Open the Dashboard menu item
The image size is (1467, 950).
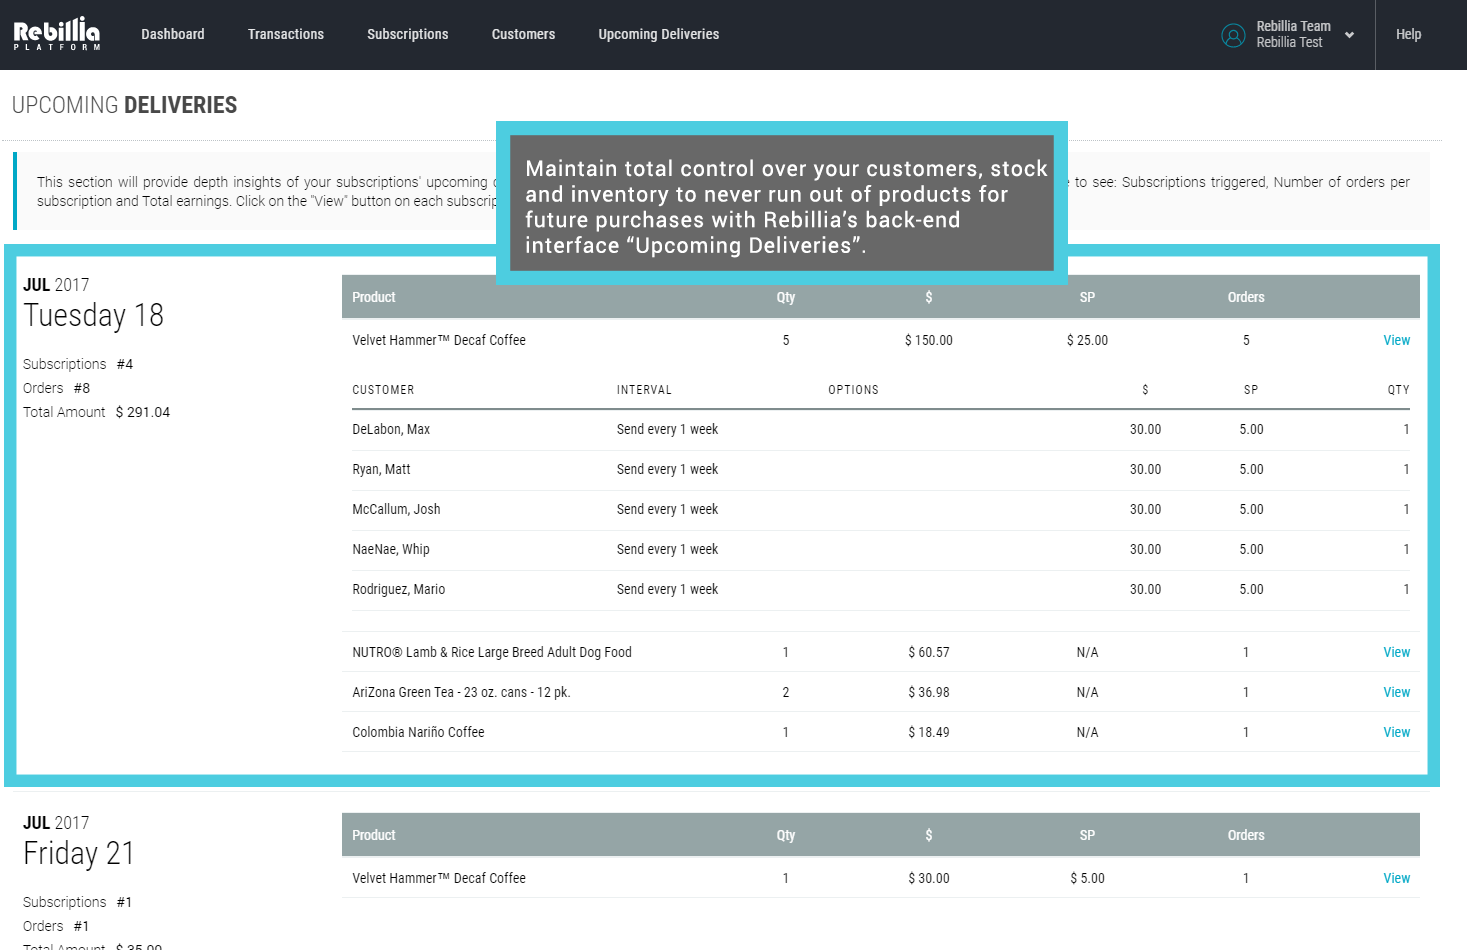[x=172, y=34]
